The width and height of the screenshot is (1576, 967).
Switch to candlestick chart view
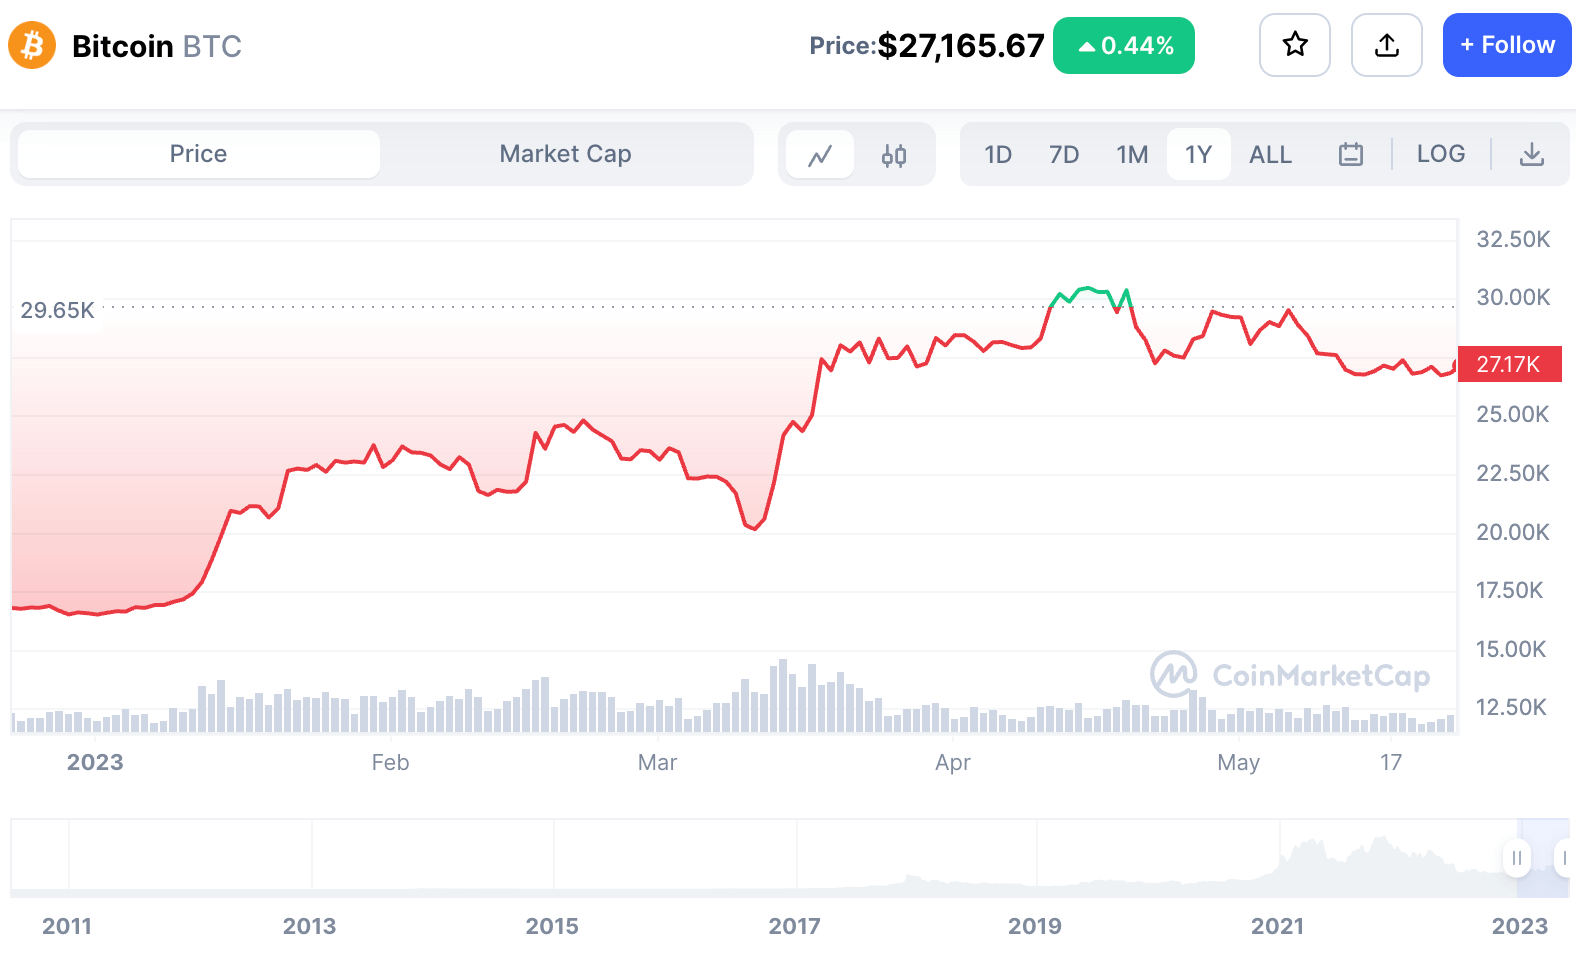tap(894, 155)
